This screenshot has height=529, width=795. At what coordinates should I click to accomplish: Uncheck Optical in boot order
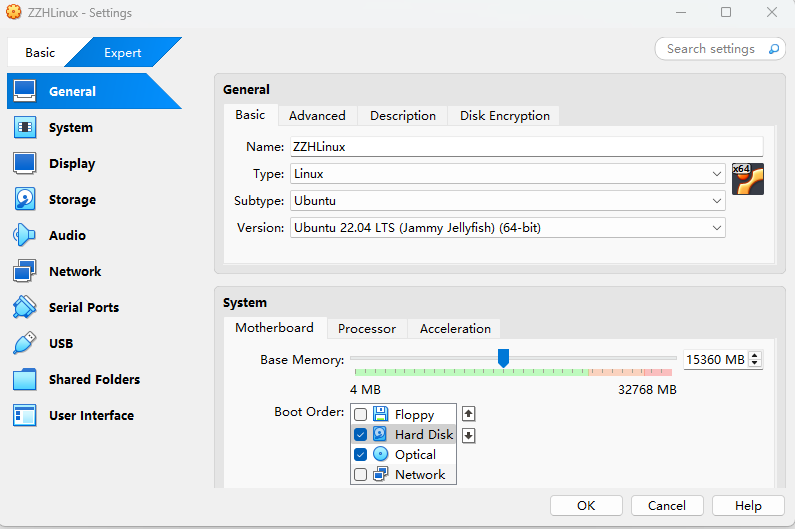(360, 454)
